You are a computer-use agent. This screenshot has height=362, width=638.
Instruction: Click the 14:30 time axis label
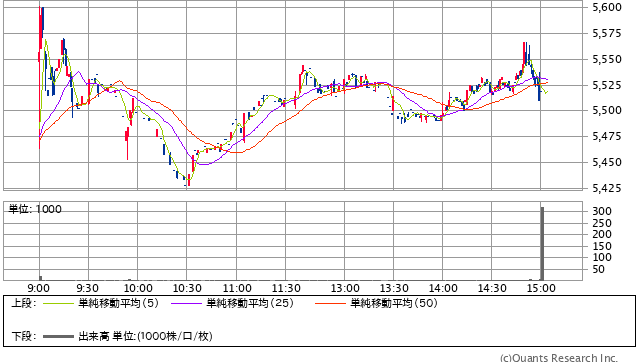pyautogui.click(x=492, y=288)
